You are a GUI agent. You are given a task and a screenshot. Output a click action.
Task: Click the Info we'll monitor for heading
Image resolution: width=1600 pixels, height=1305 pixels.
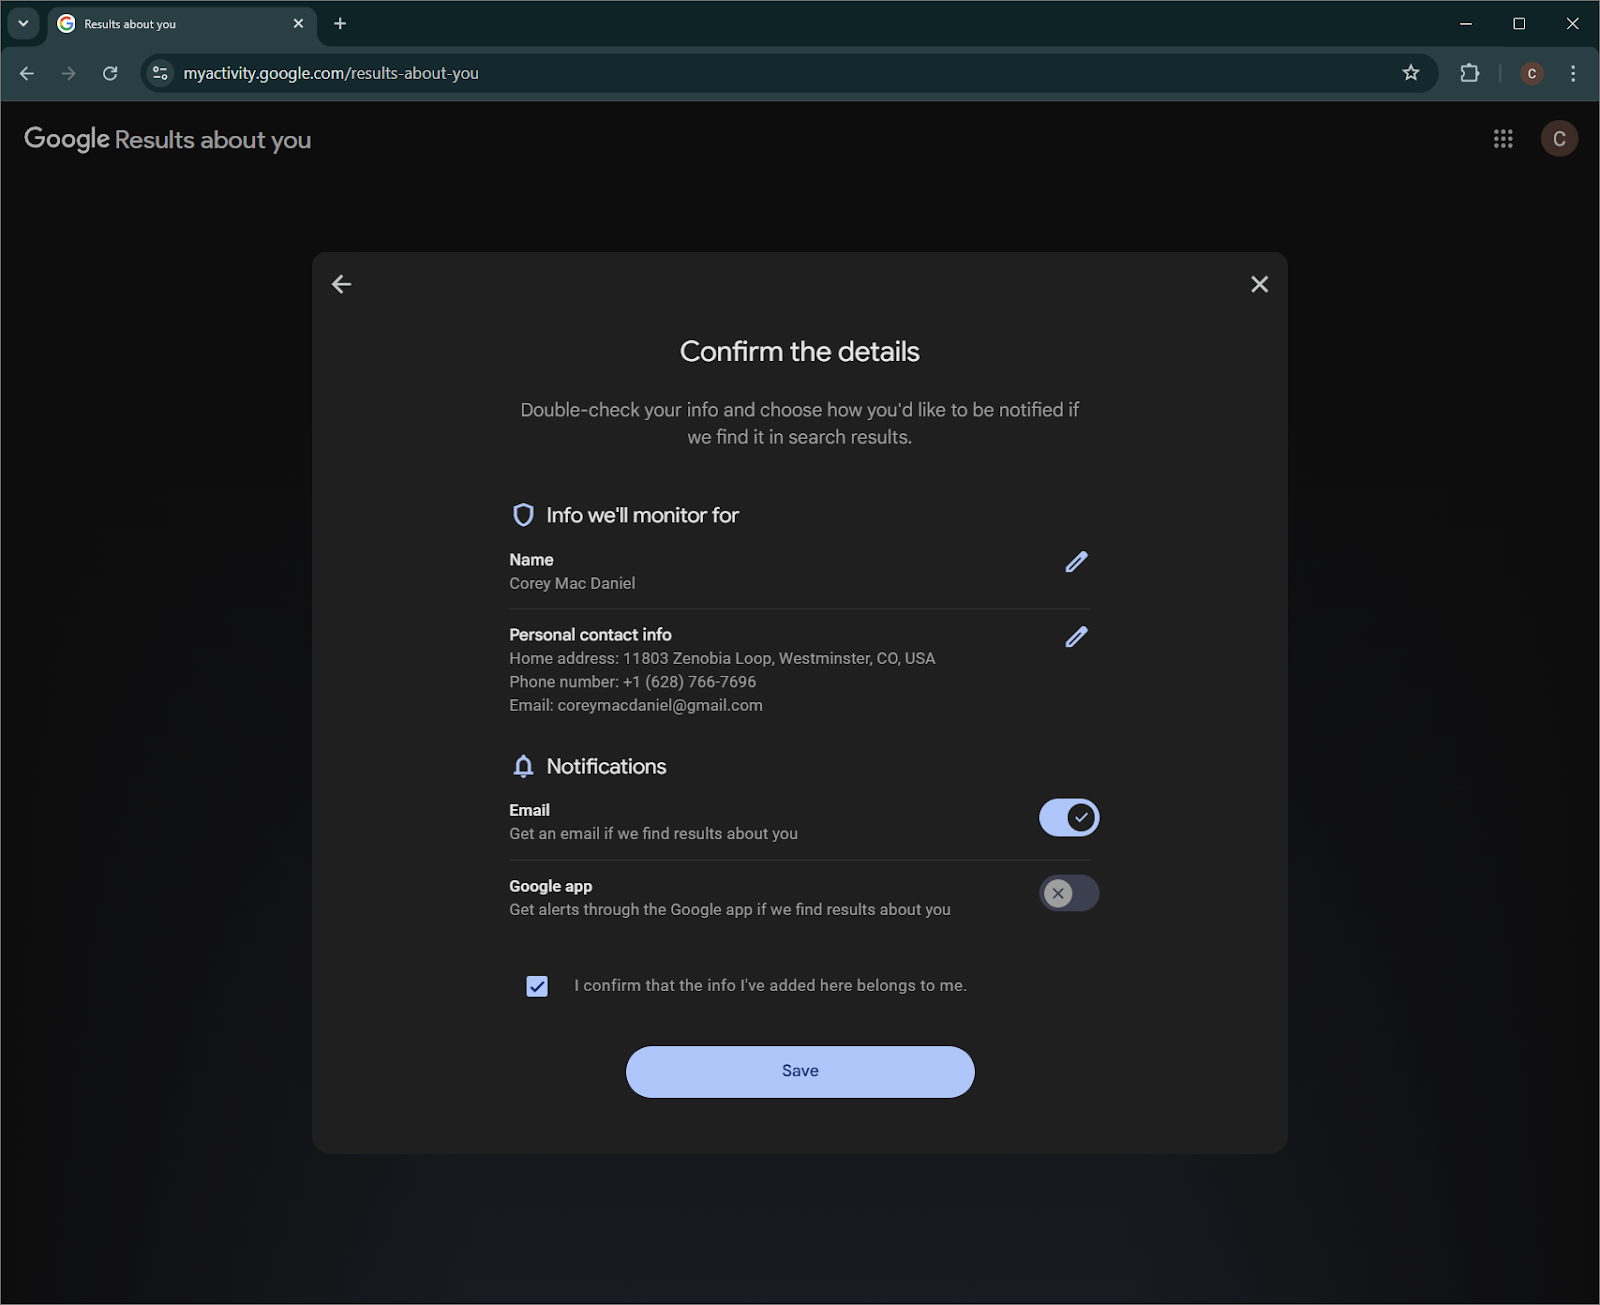(642, 515)
